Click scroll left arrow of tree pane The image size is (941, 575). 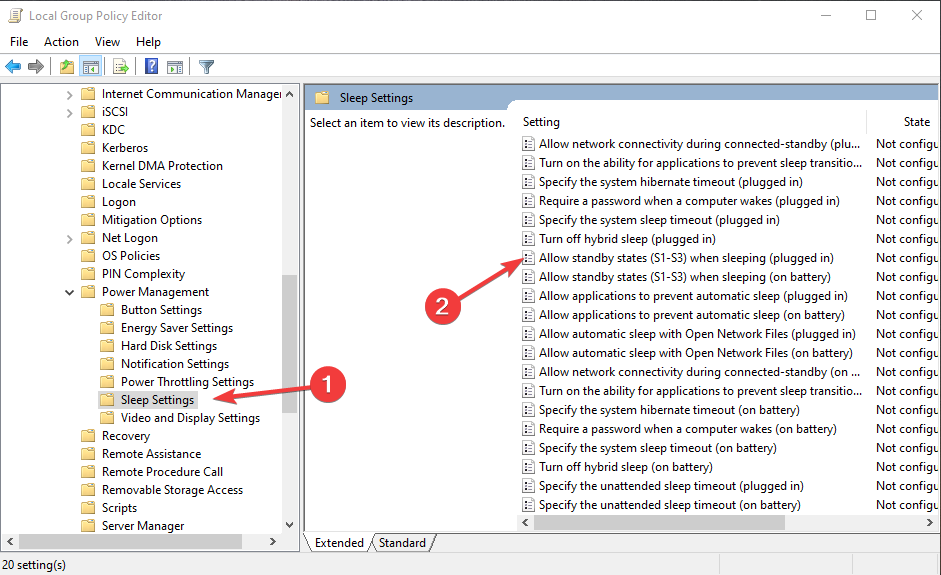tap(10, 541)
